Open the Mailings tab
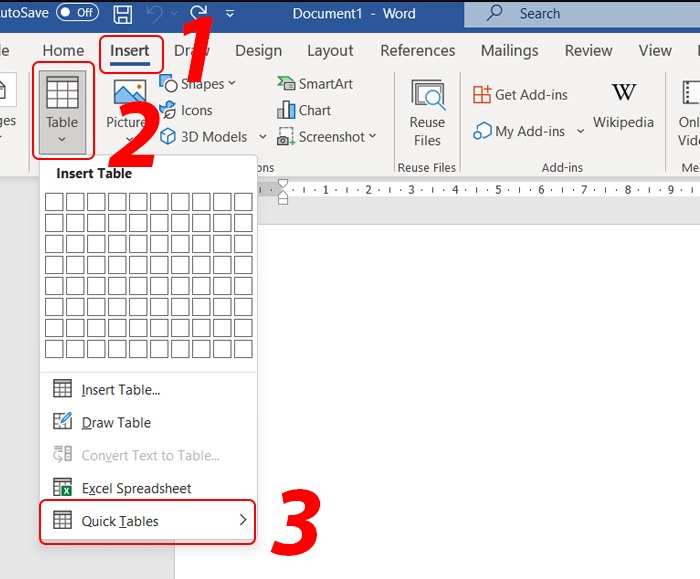700x579 pixels. 509,51
